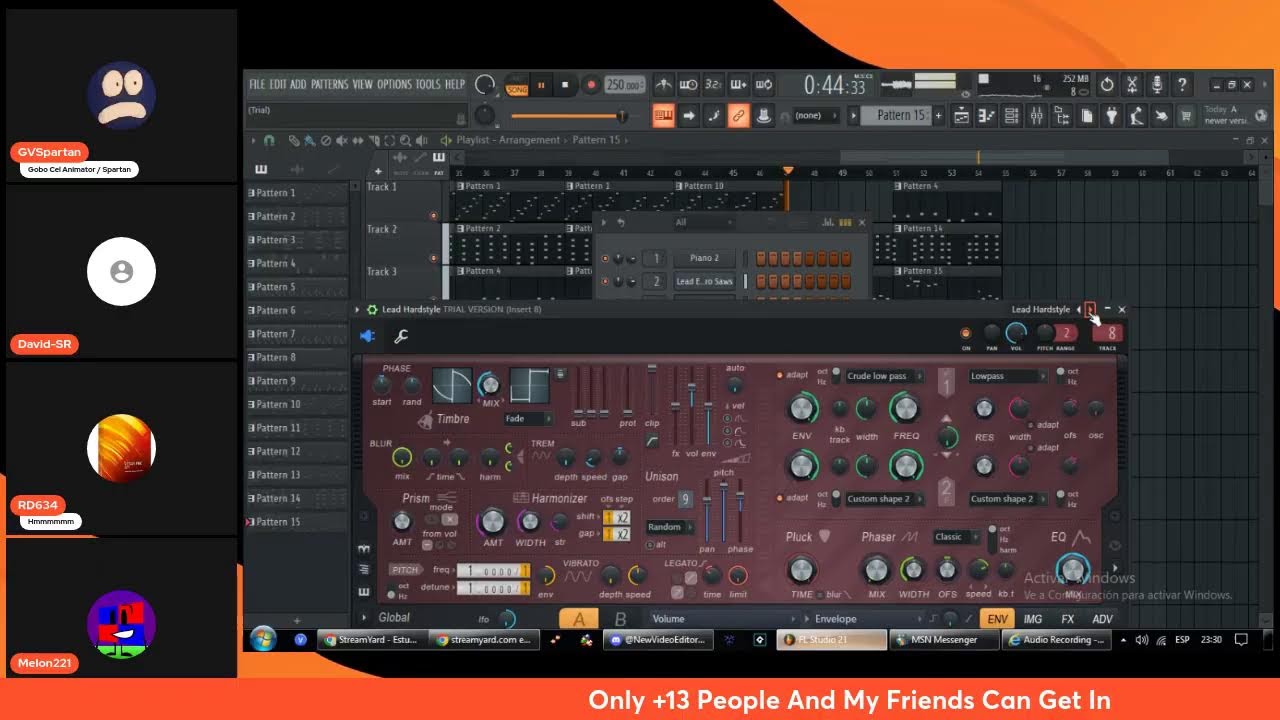
Task: Click the undo history icon in toolbar
Action: [x=1107, y=85]
